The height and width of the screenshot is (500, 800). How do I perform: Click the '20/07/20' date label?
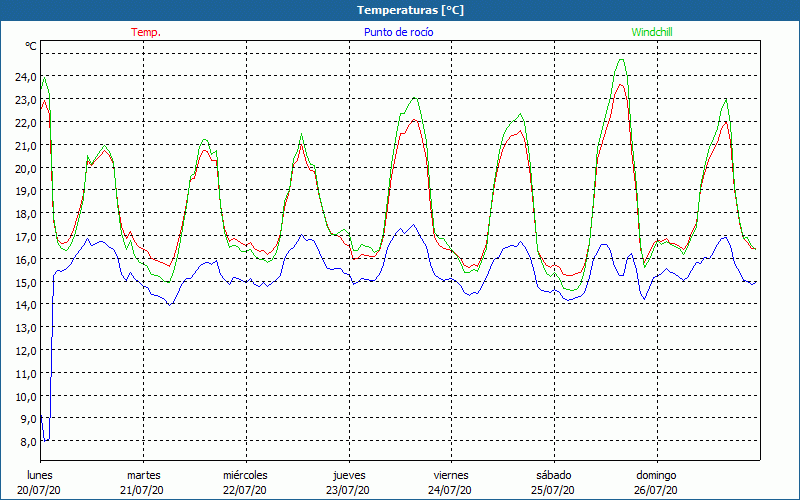point(39,490)
